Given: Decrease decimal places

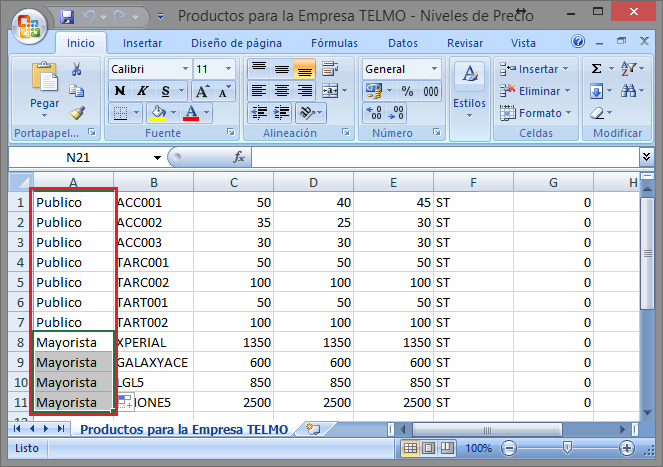Looking at the screenshot, I should point(396,113).
